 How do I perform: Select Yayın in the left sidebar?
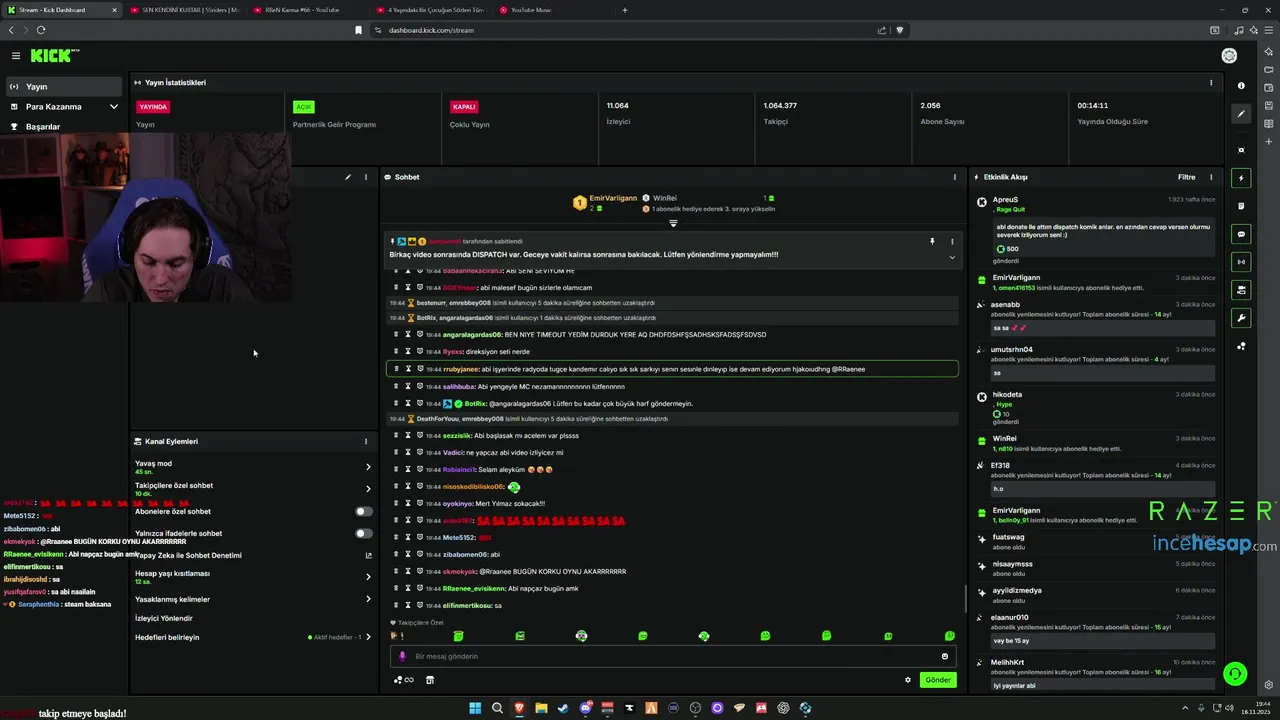click(x=64, y=87)
